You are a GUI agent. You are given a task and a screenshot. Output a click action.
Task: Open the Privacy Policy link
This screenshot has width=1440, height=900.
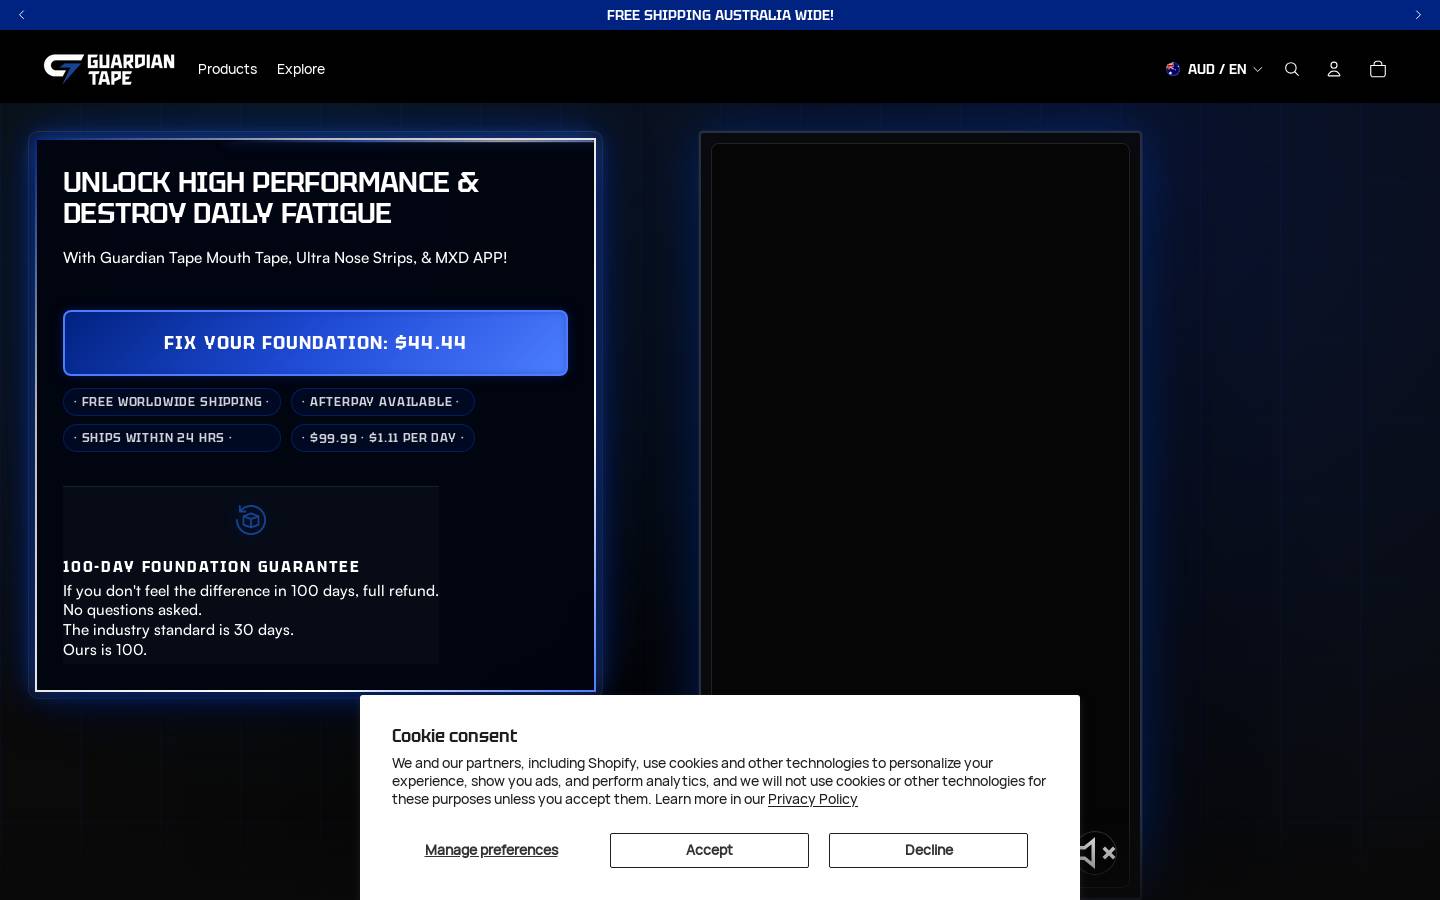tap(812, 799)
